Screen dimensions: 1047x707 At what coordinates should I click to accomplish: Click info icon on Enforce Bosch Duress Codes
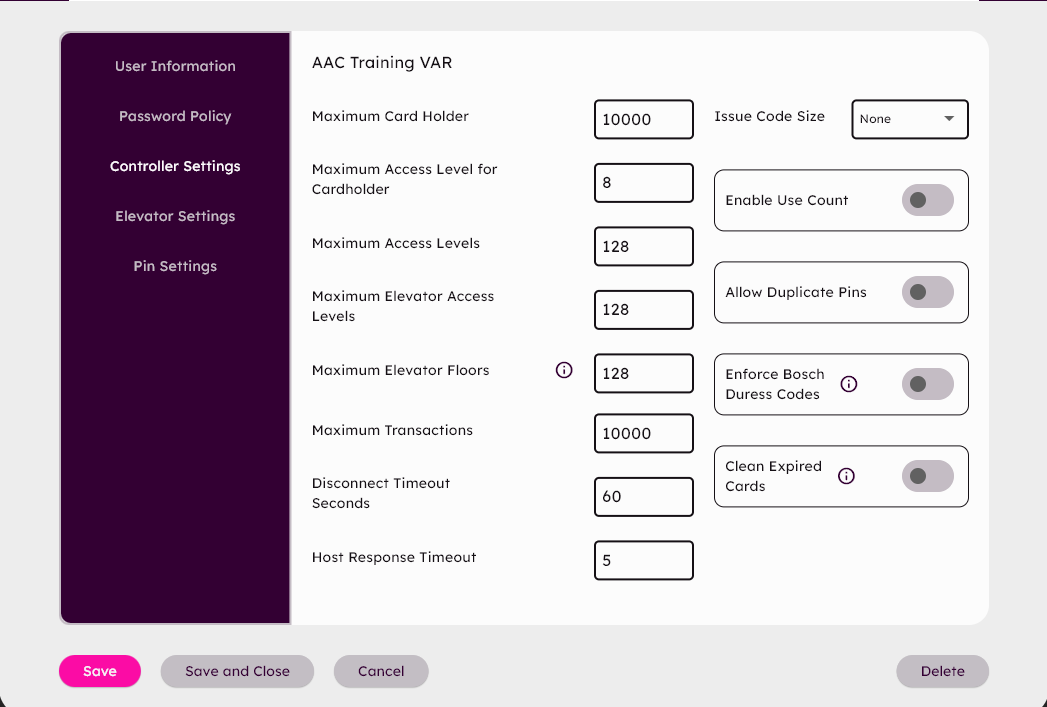click(847, 383)
